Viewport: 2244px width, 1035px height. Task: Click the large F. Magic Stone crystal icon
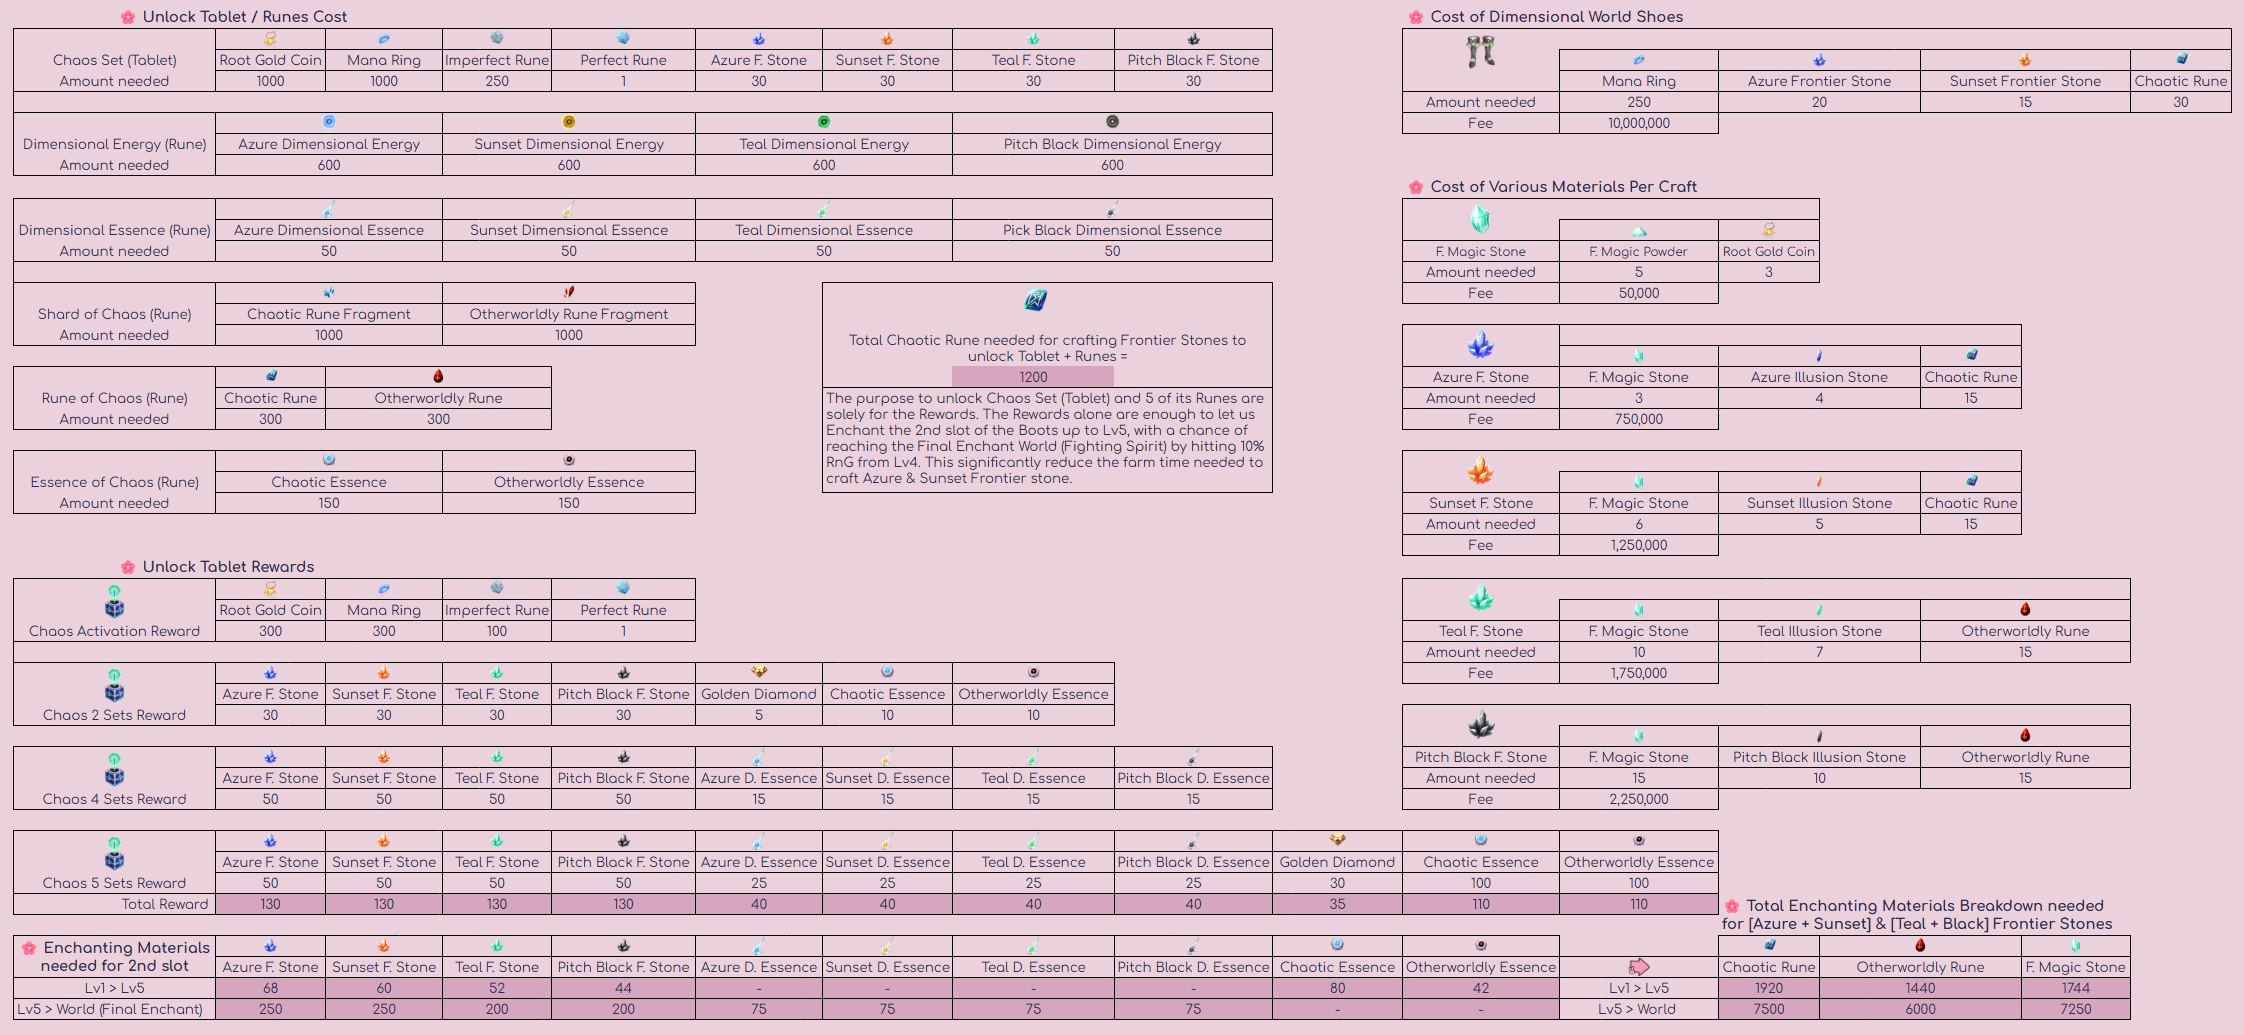point(1480,219)
